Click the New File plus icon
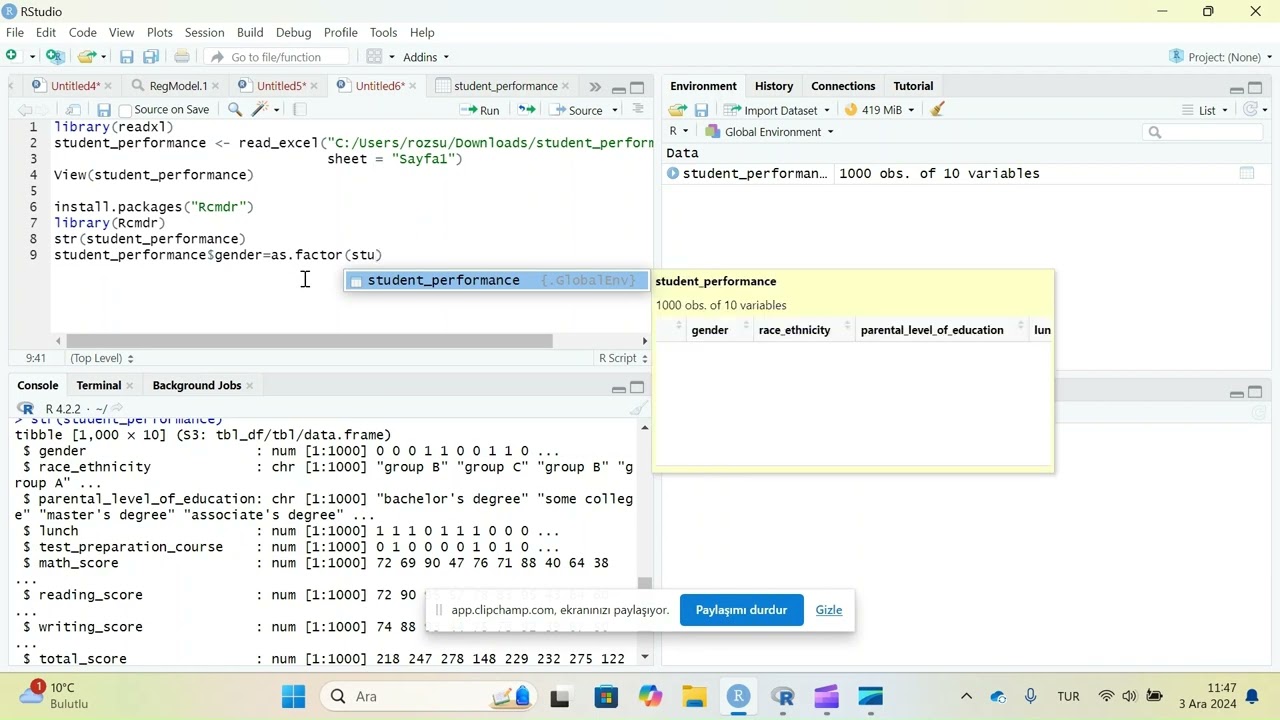The width and height of the screenshot is (1280, 720). point(12,57)
